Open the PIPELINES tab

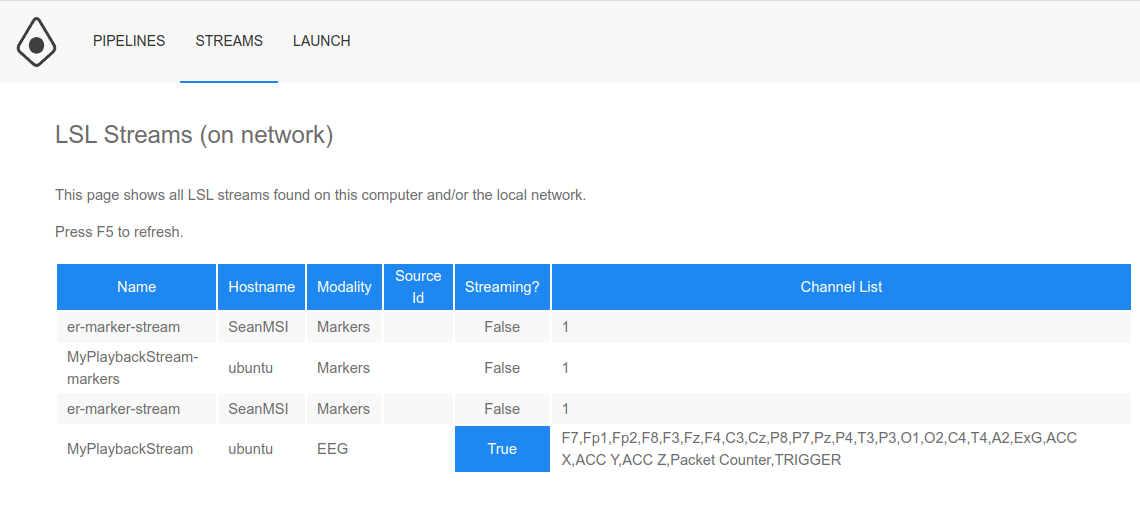click(129, 41)
